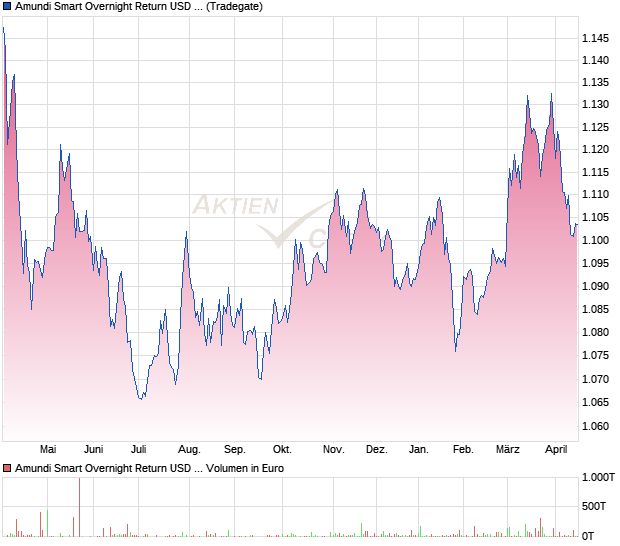Click the 'Jan.' month label
Viewport: 620px width, 546px height.
coord(418,450)
